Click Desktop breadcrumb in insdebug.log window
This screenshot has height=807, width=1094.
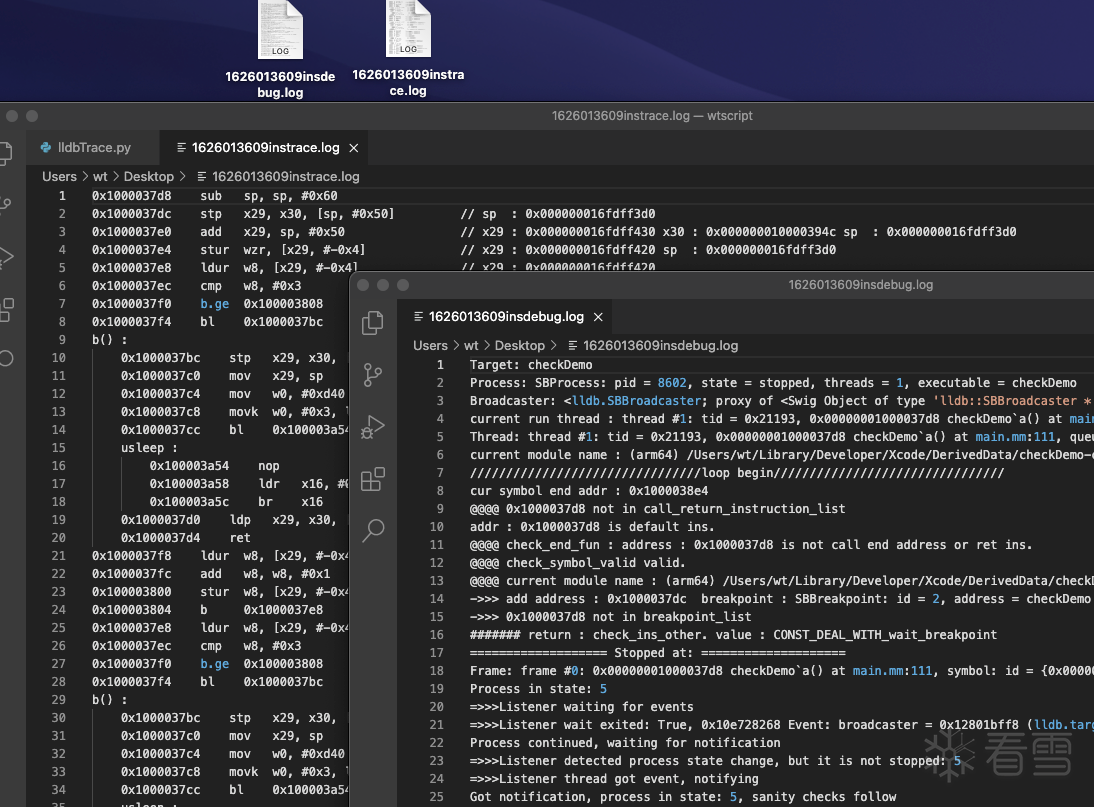click(x=520, y=345)
